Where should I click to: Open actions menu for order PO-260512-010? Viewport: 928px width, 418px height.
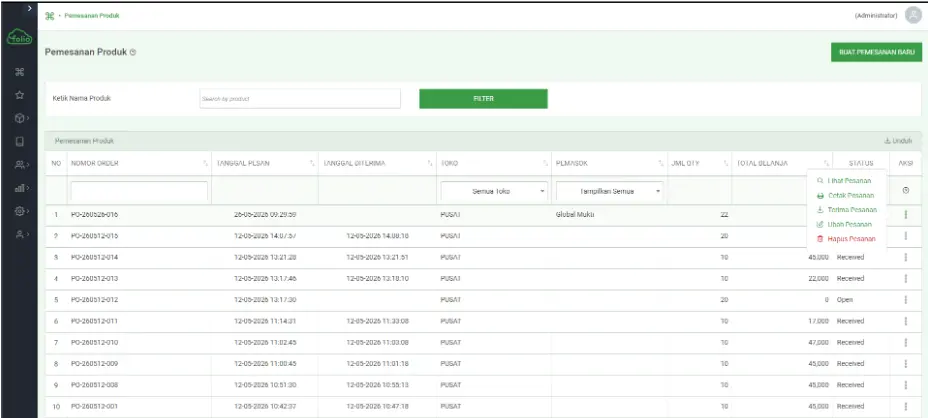tap(906, 343)
